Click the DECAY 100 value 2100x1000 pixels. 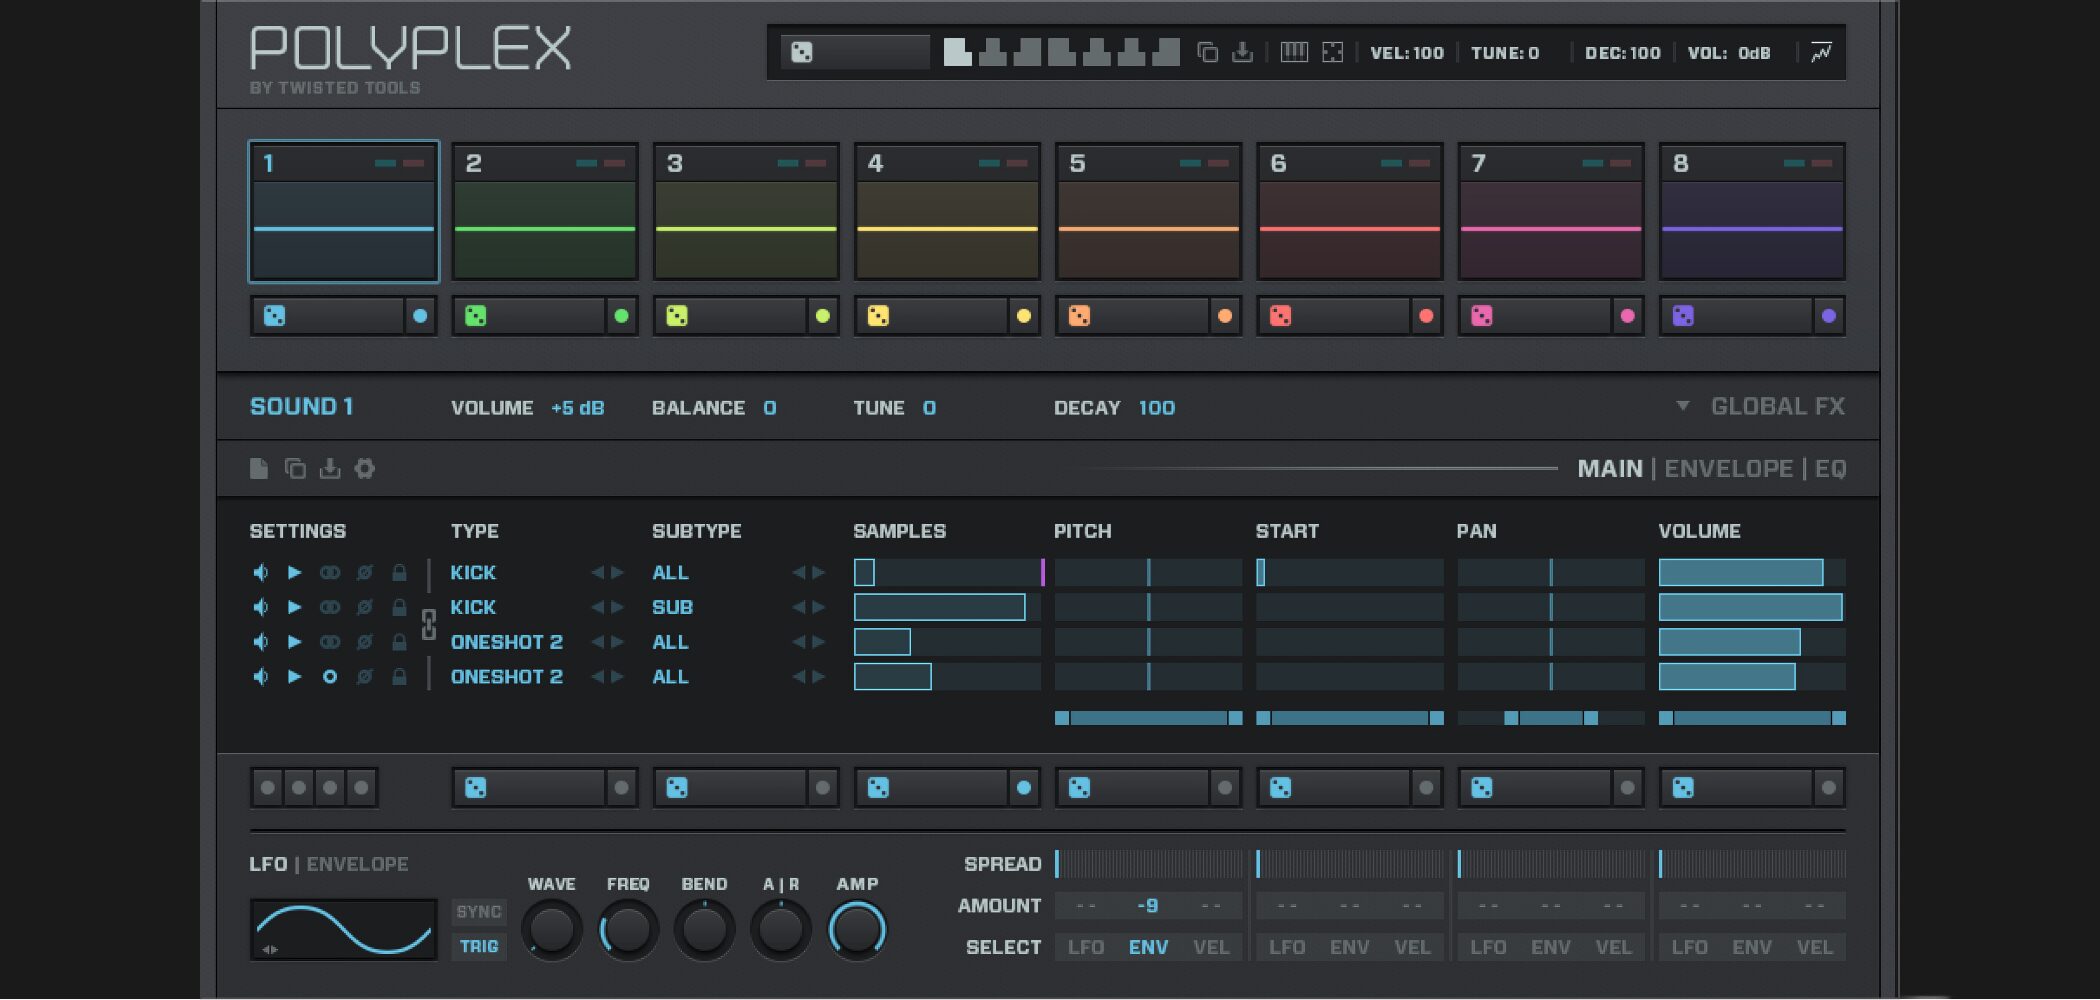tap(1157, 408)
